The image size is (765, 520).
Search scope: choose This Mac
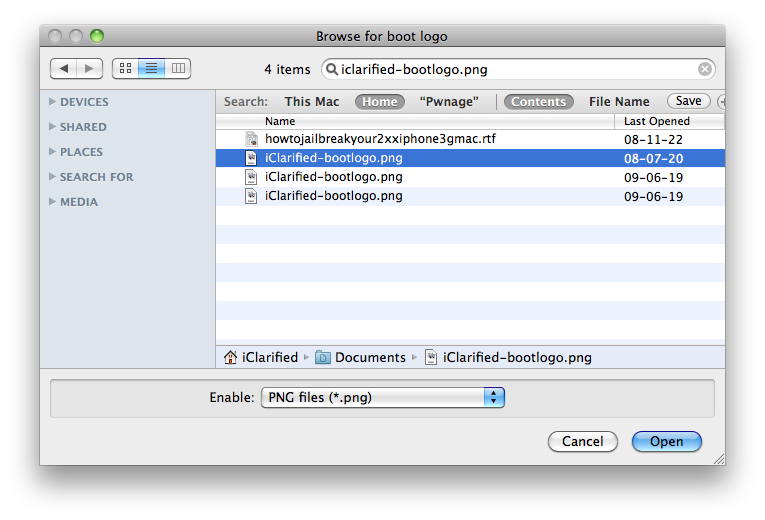tap(312, 101)
